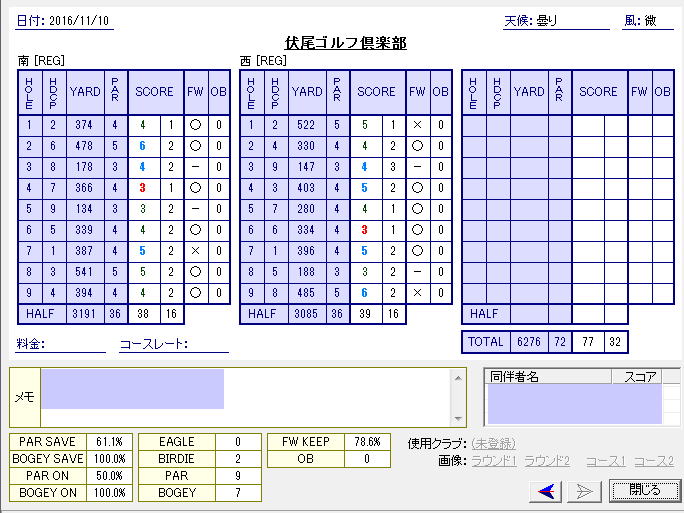
Task: Click the 南 half yardage 3191
Action: [x=84, y=314]
